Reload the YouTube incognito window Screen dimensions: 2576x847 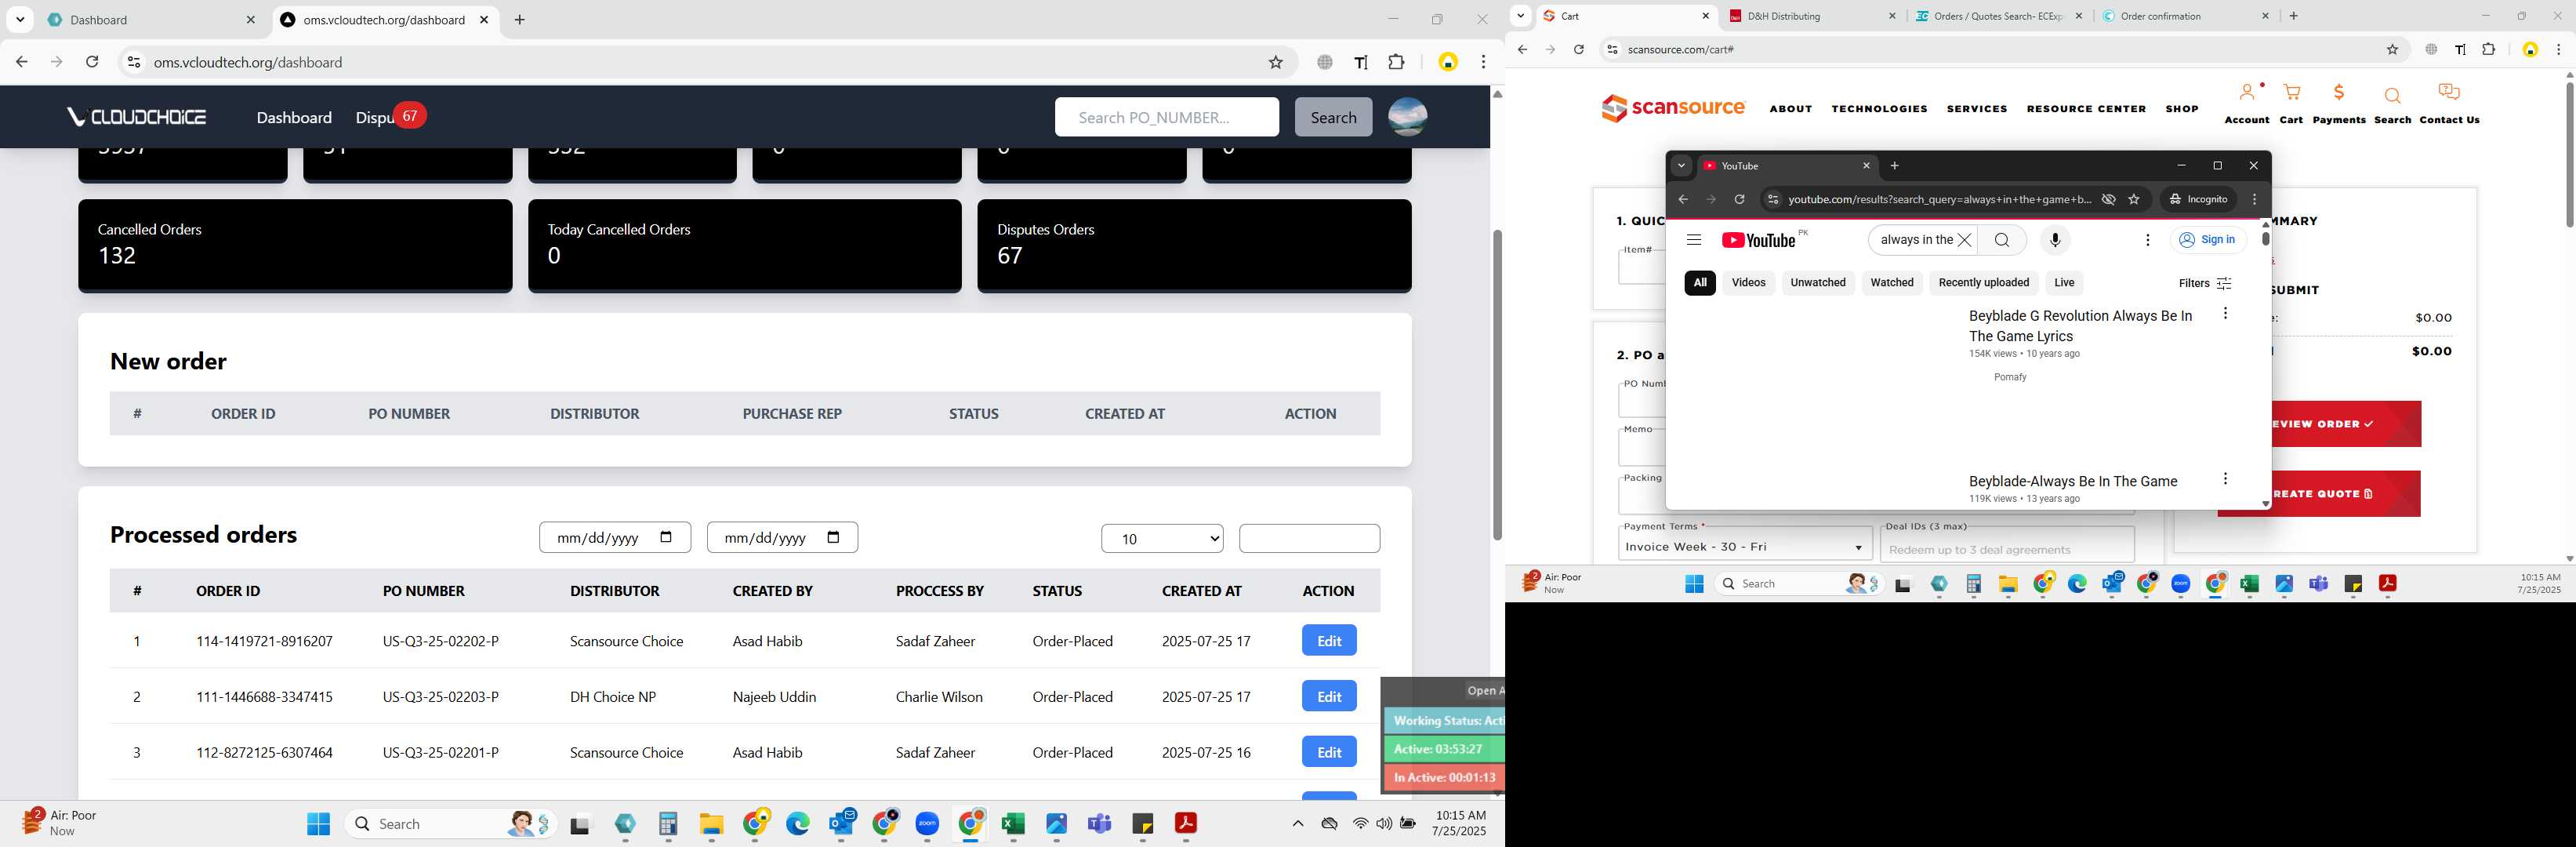pos(1739,199)
